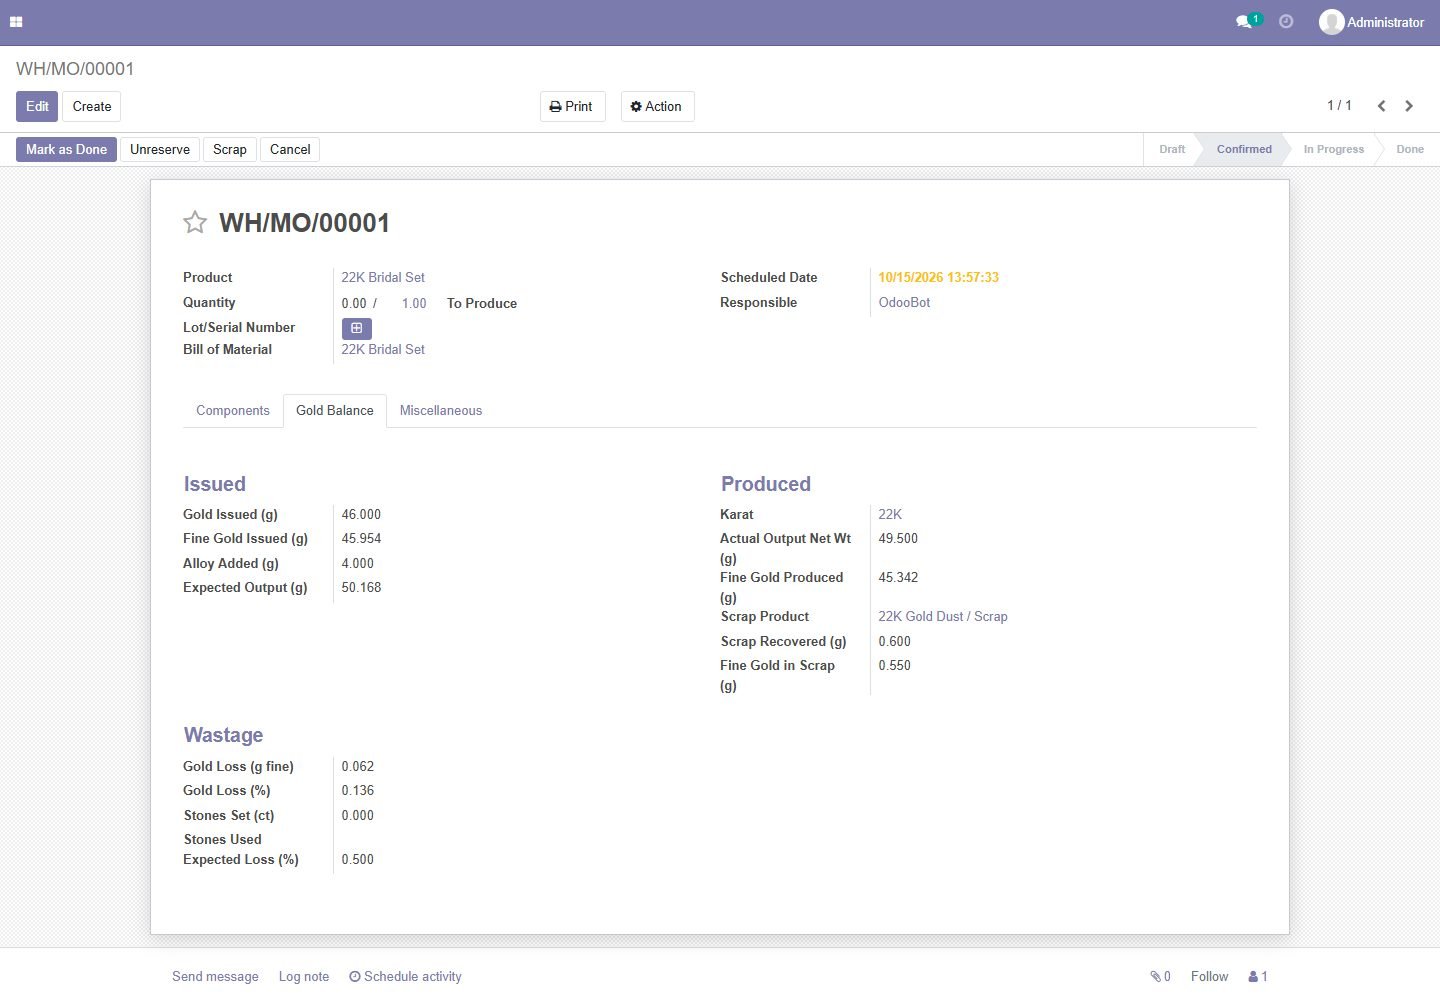Open the 22K Bridal Set product link
Viewport: 1440px width, 1000px height.
(x=383, y=278)
